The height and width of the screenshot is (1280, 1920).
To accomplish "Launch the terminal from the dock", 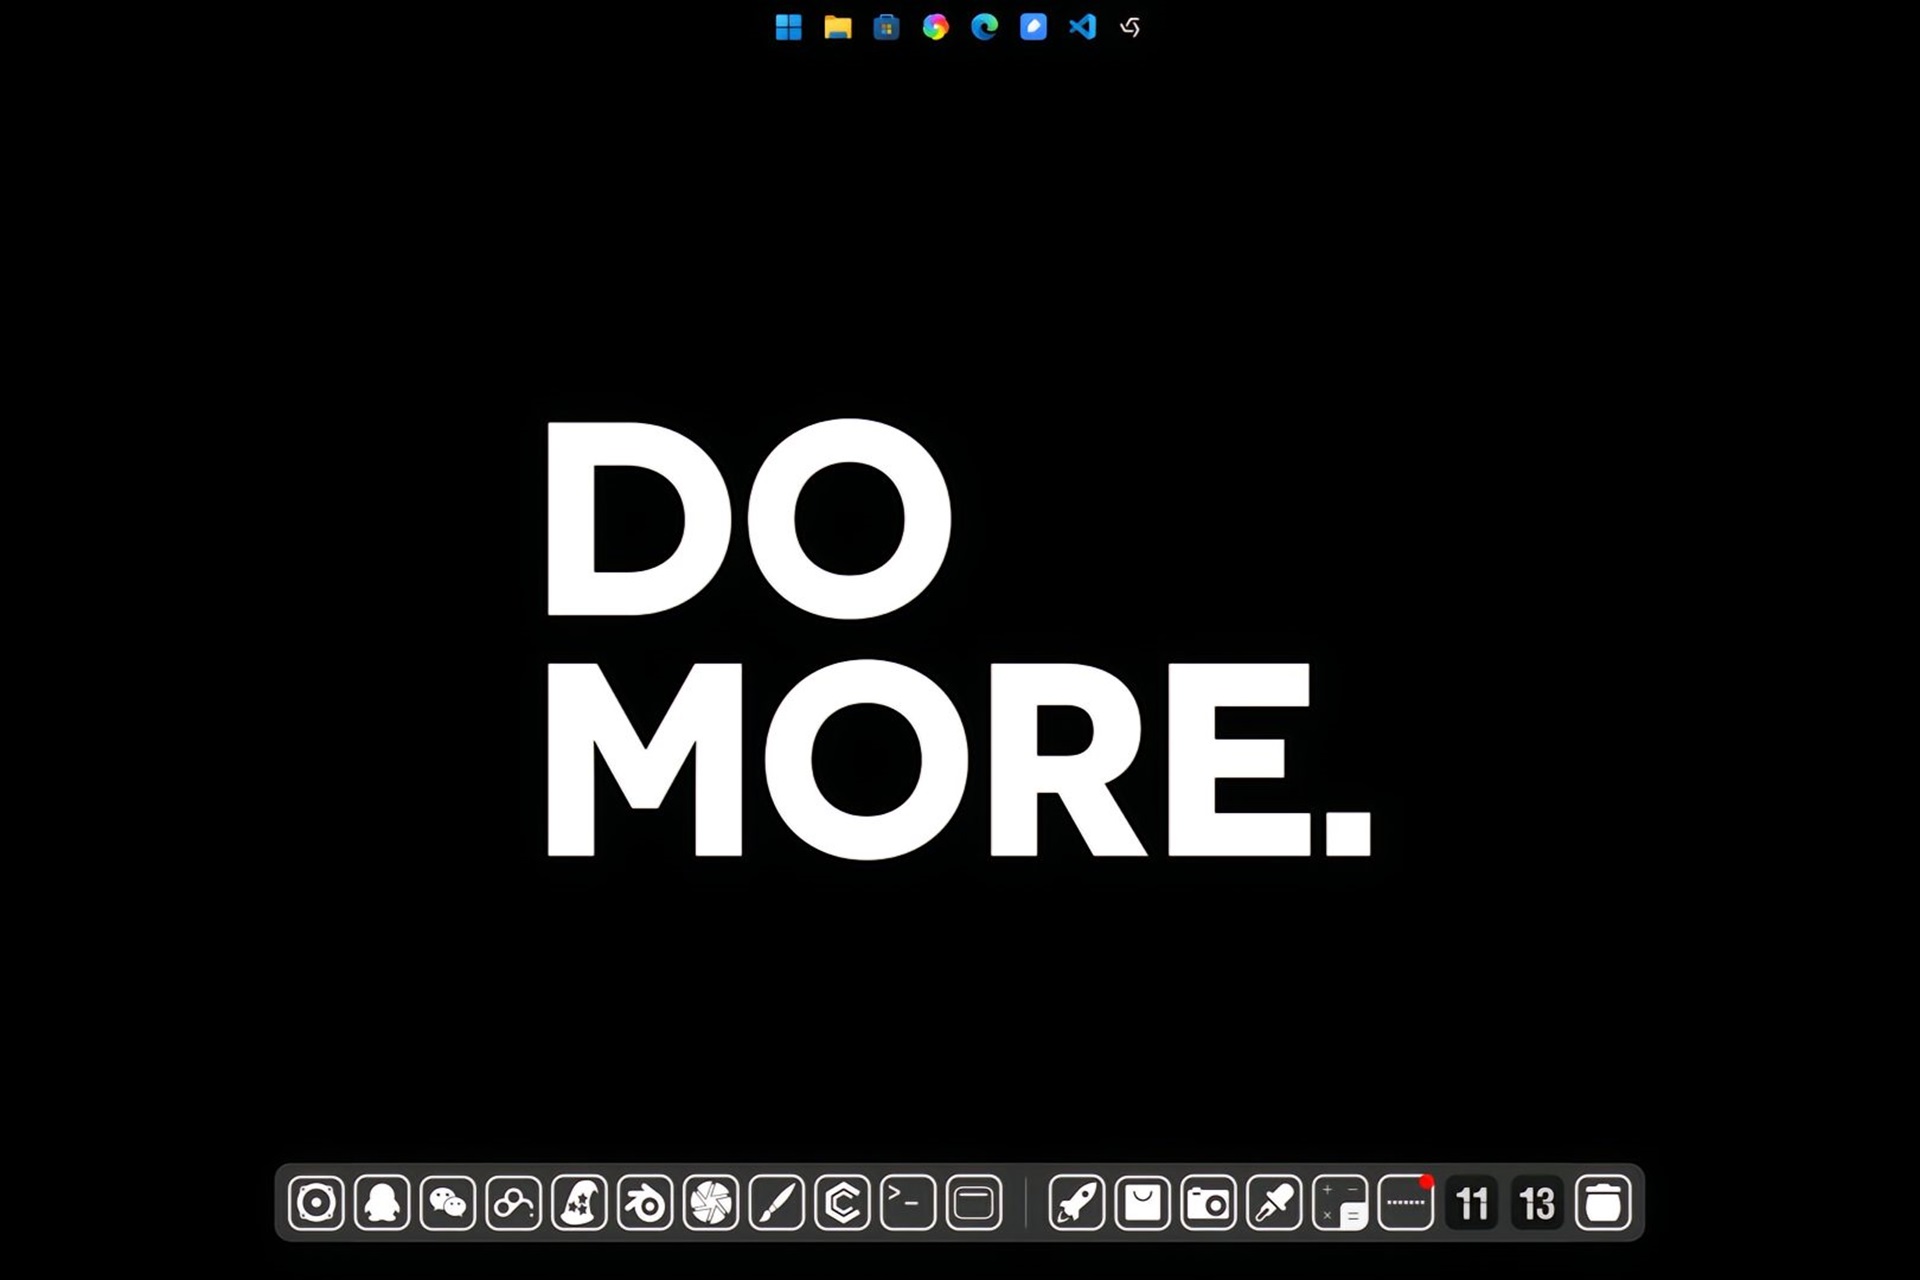I will point(908,1202).
